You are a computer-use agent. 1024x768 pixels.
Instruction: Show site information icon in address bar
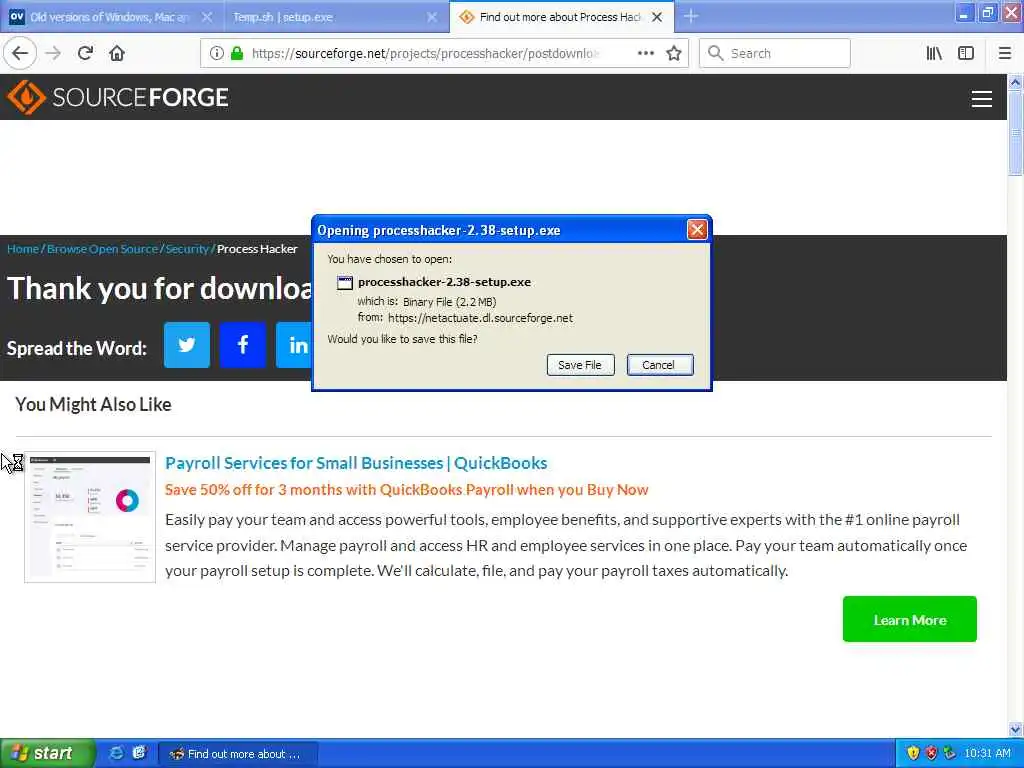coord(216,53)
